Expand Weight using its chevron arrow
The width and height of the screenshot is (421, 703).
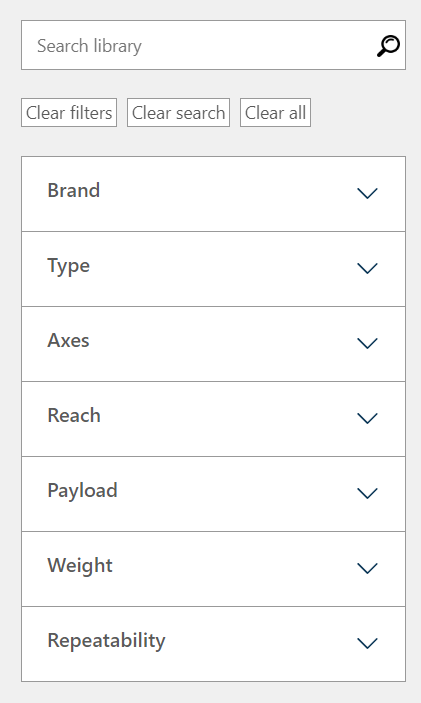click(x=367, y=568)
